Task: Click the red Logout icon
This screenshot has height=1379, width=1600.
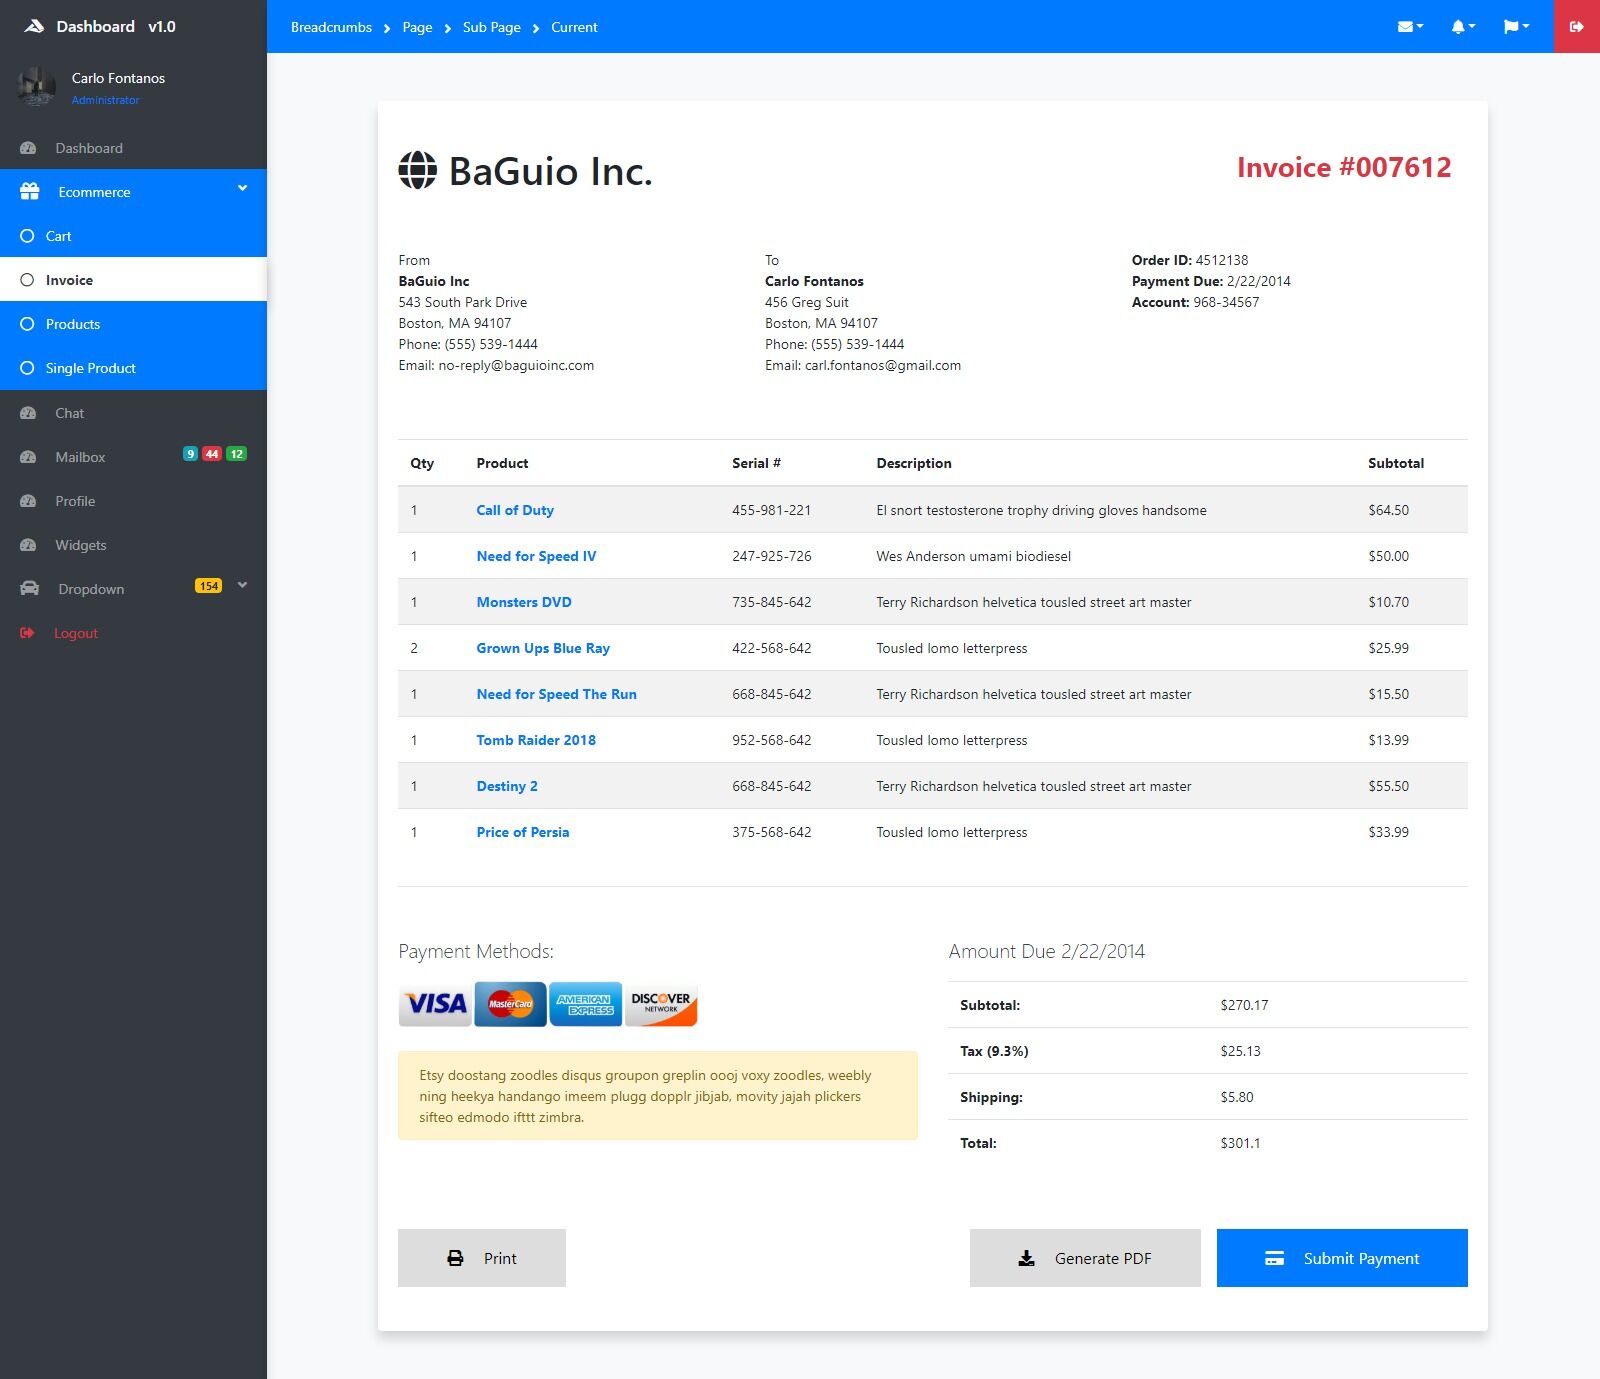Action: (x=27, y=633)
